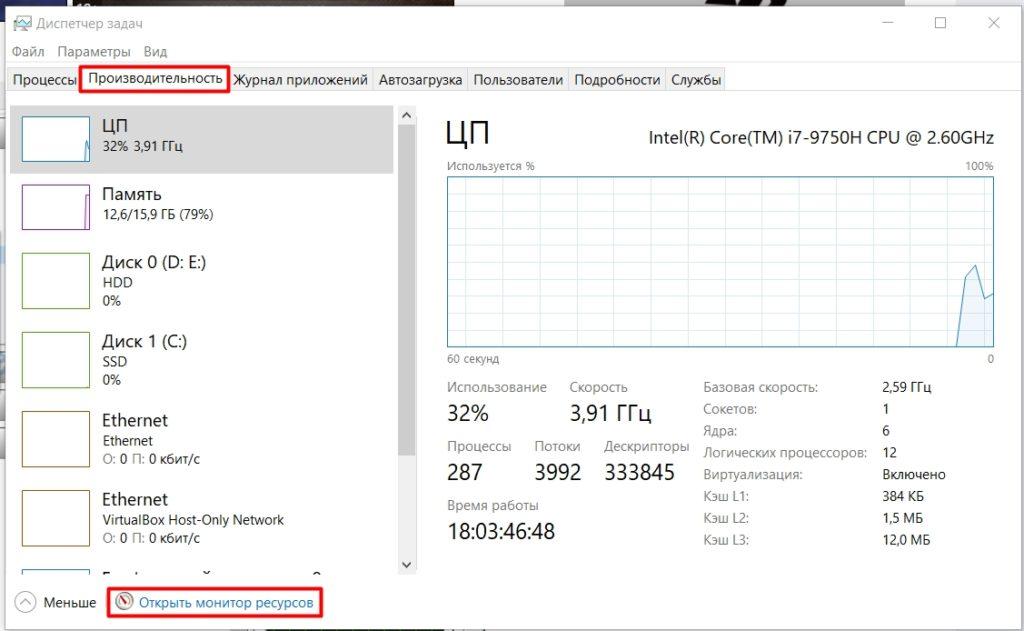Click the Кэш L2 value 1,5 МБ
The height and width of the screenshot is (631, 1024).
tap(903, 518)
